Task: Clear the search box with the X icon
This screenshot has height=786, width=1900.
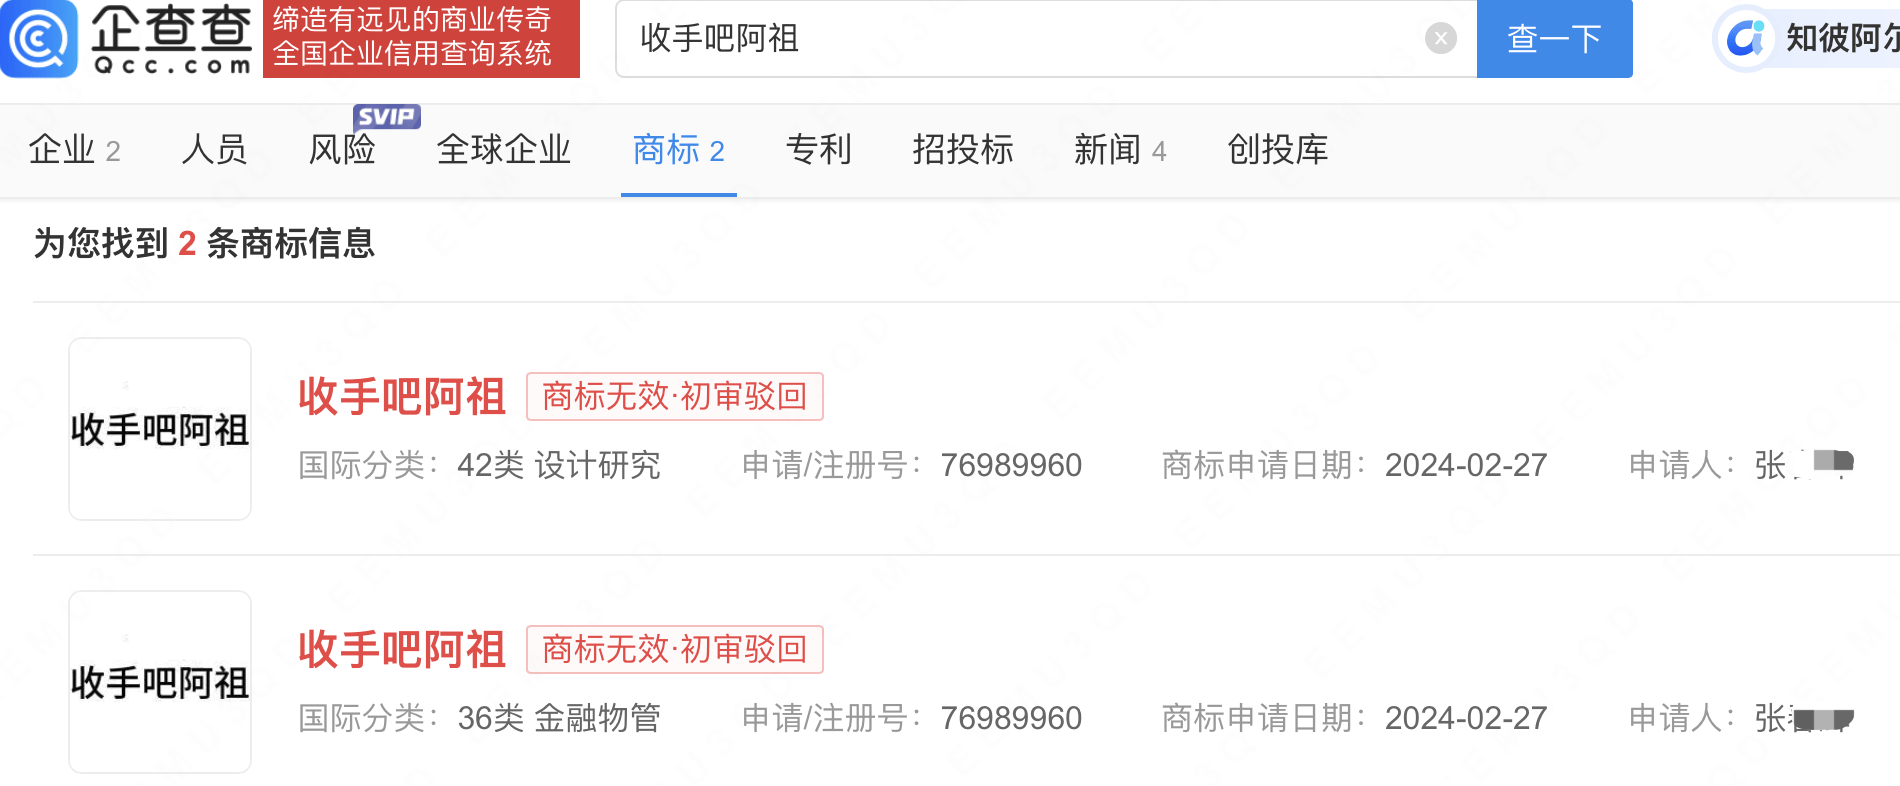Action: [x=1440, y=39]
